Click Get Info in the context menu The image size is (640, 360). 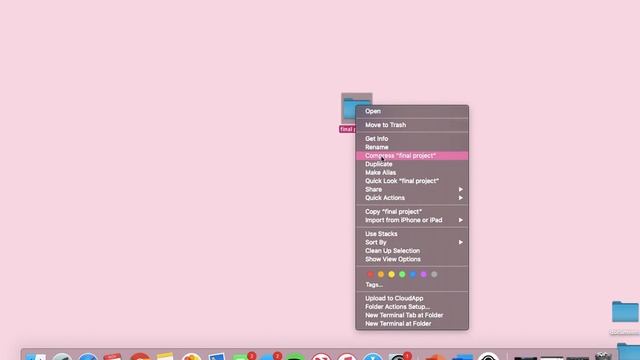click(x=412, y=139)
